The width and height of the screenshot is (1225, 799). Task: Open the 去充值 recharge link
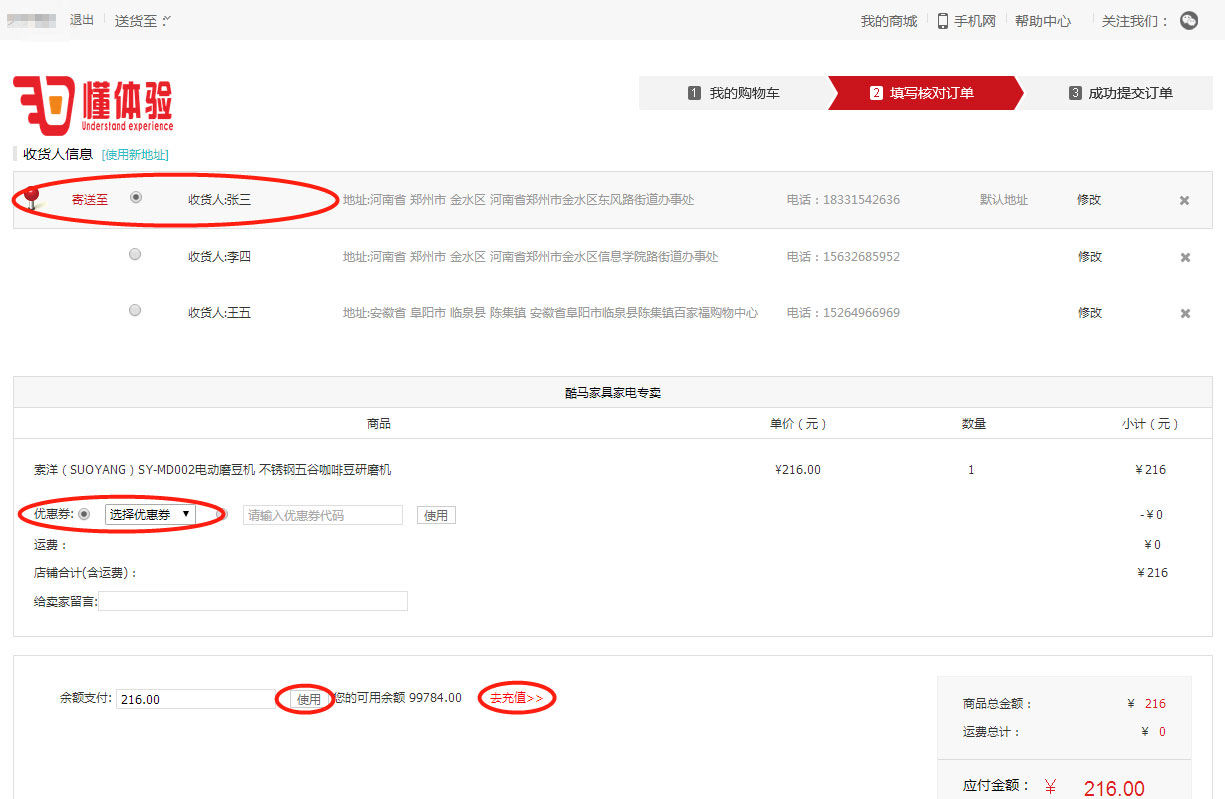click(x=516, y=698)
